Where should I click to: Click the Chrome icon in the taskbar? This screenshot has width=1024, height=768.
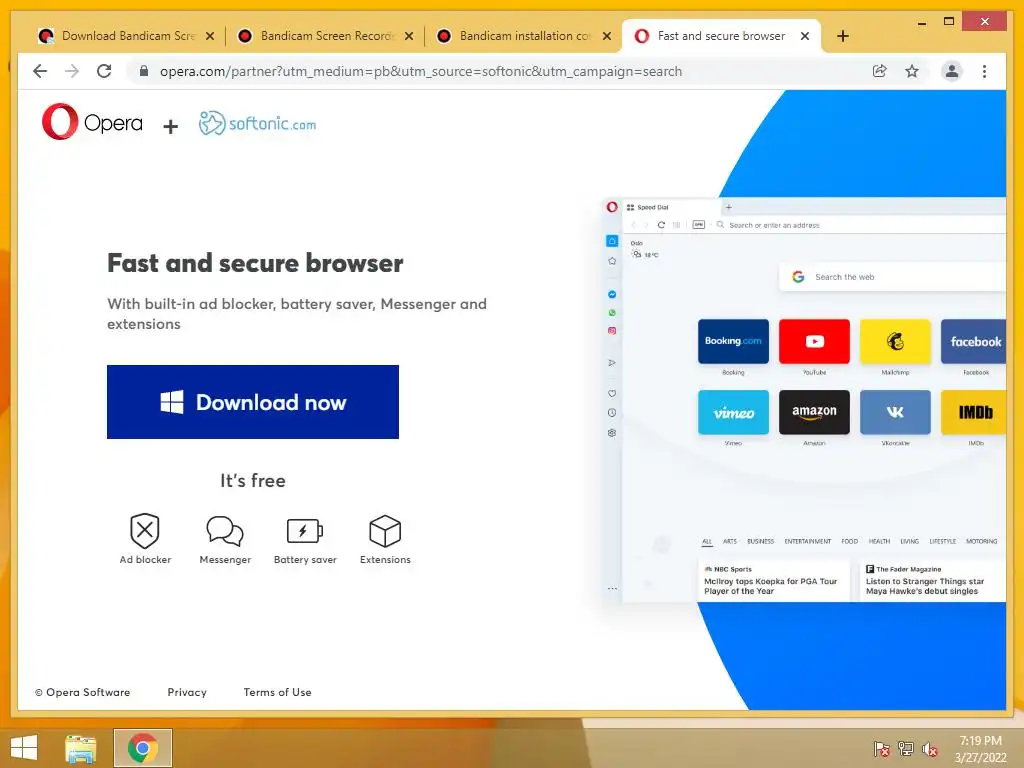tap(142, 748)
